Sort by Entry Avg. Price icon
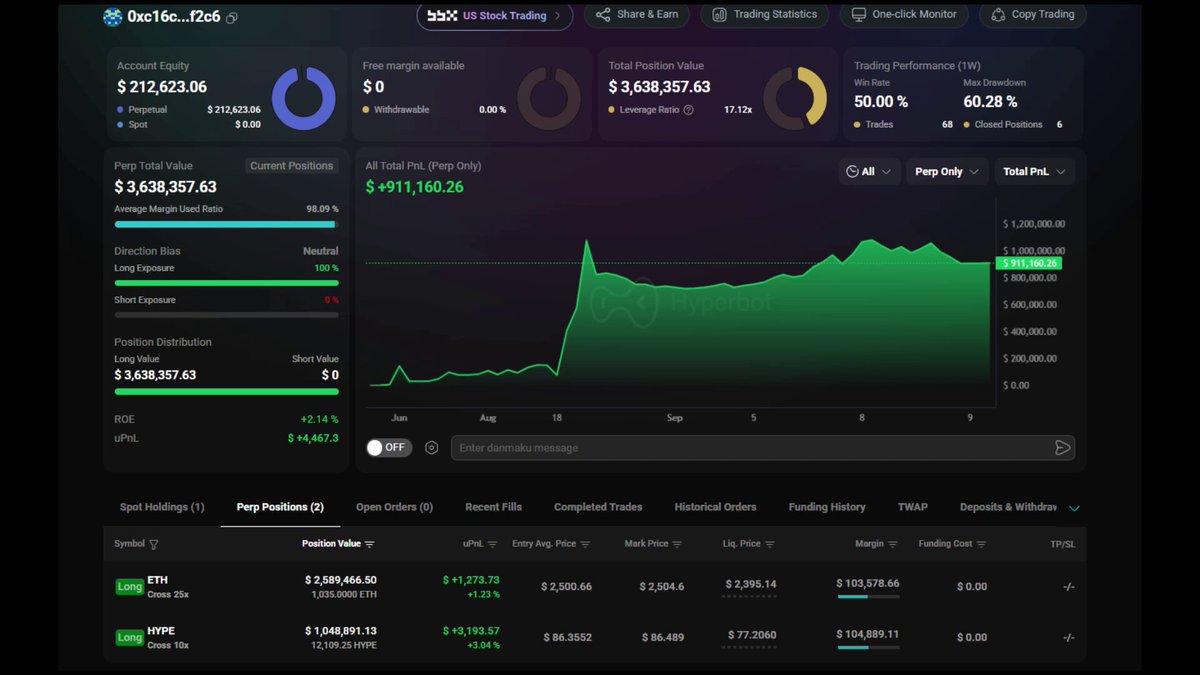 (585, 544)
